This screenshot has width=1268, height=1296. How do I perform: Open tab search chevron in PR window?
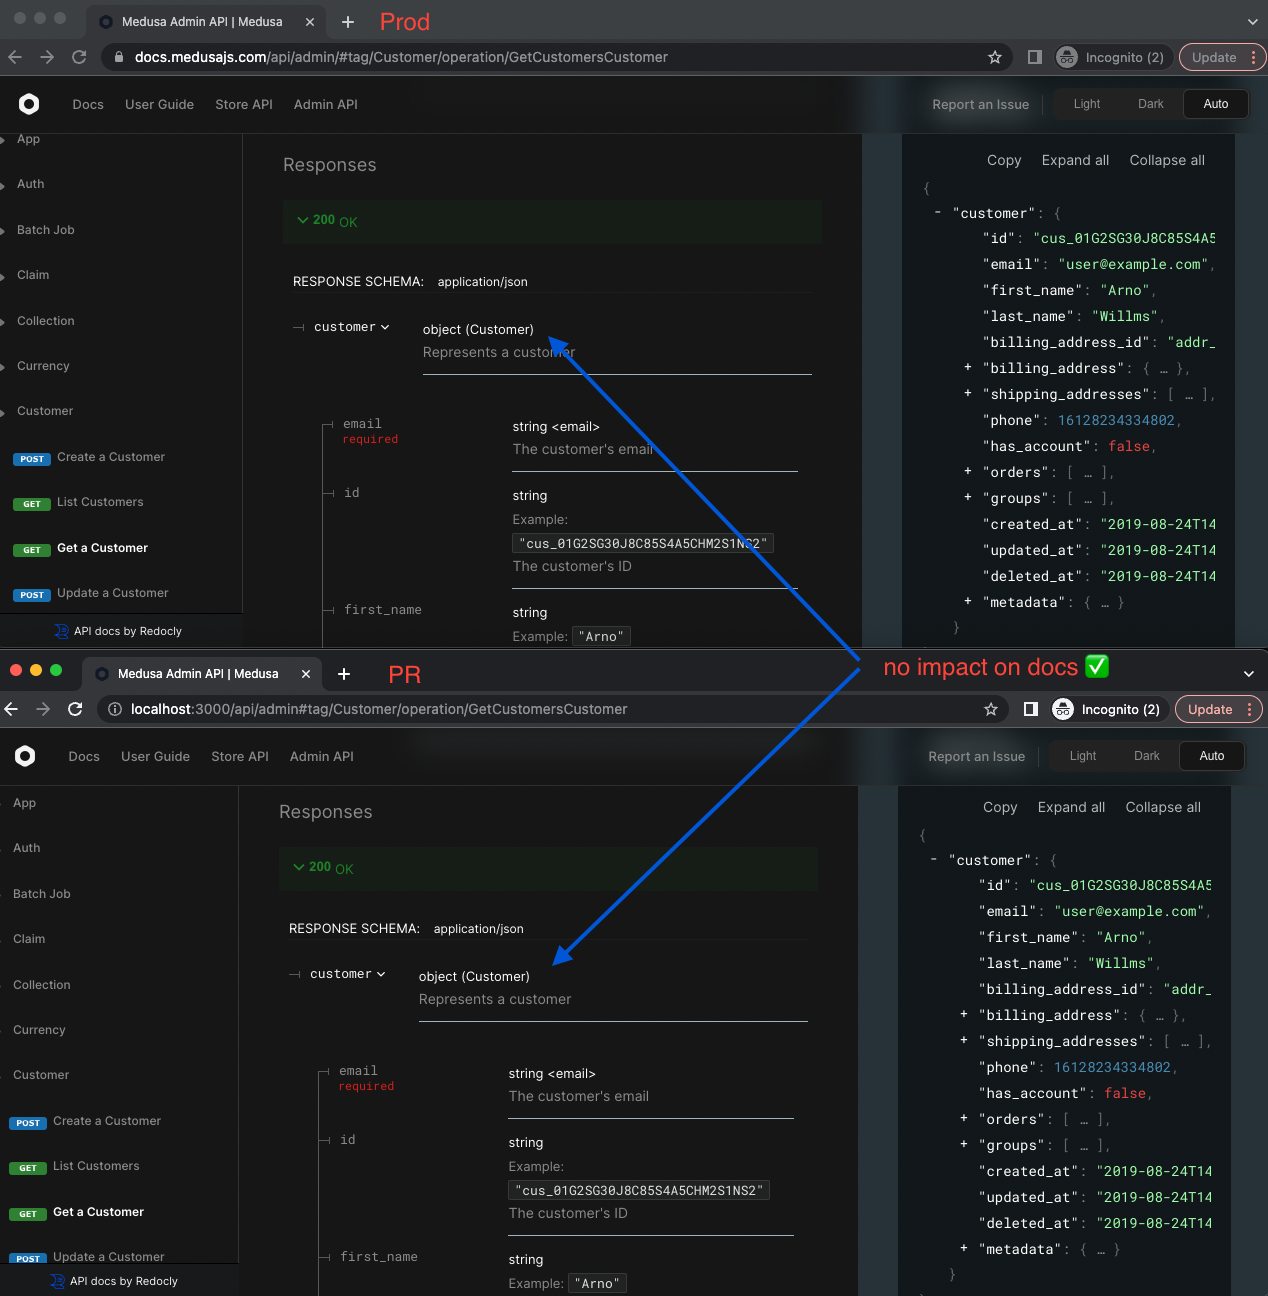coord(1248,674)
